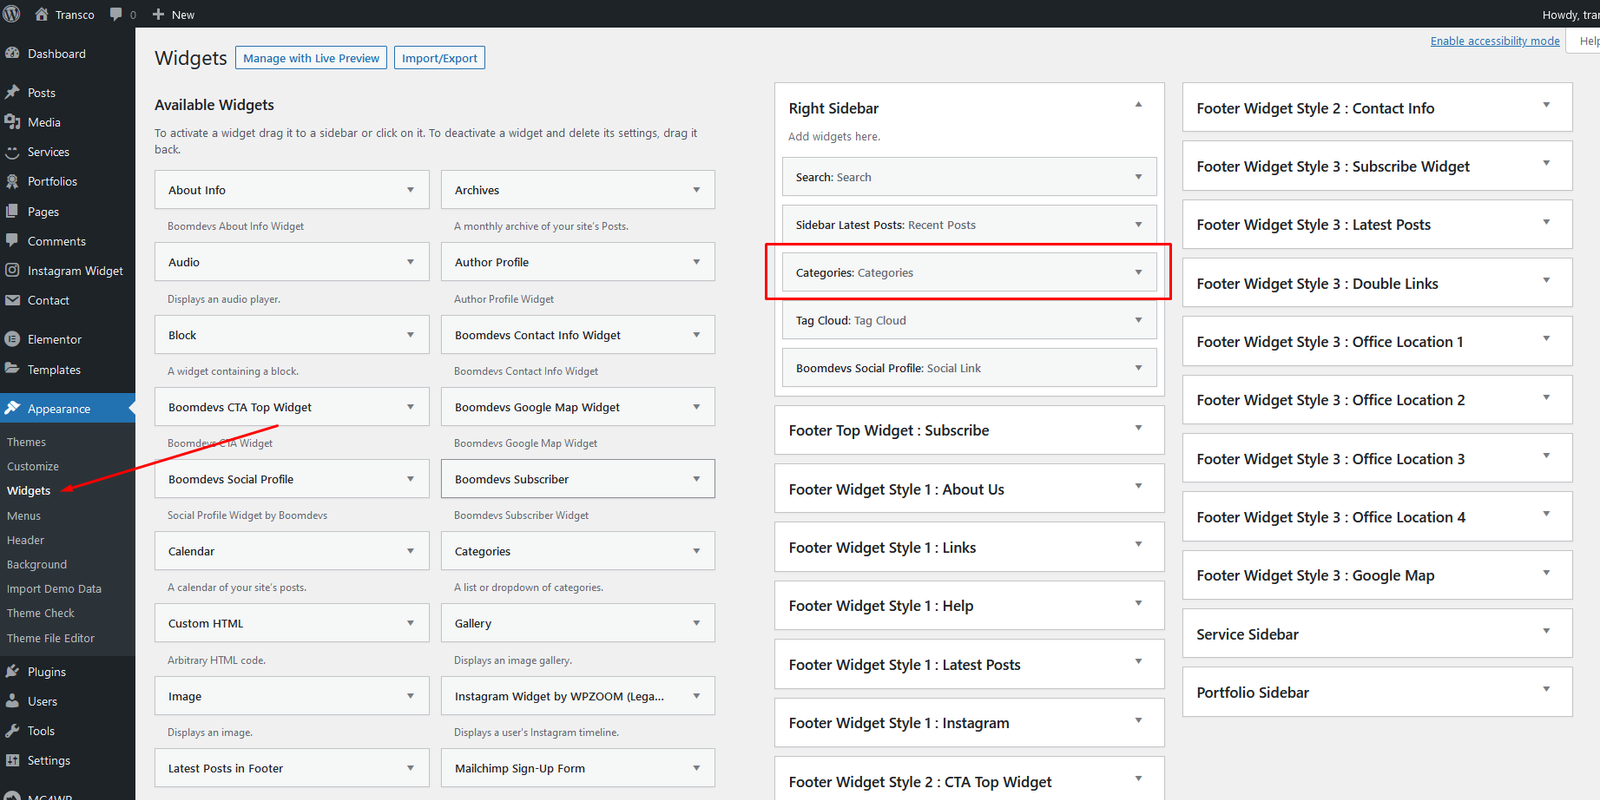Expand the Categories widget in Right Sidebar

1138,273
